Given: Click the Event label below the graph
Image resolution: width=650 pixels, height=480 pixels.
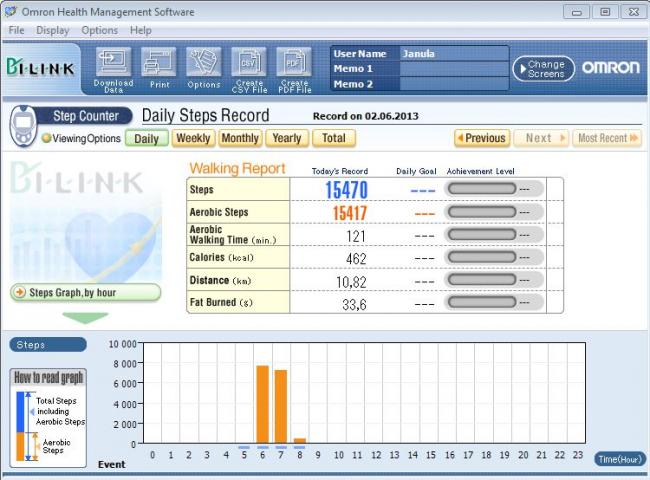Looking at the screenshot, I should pos(112,464).
